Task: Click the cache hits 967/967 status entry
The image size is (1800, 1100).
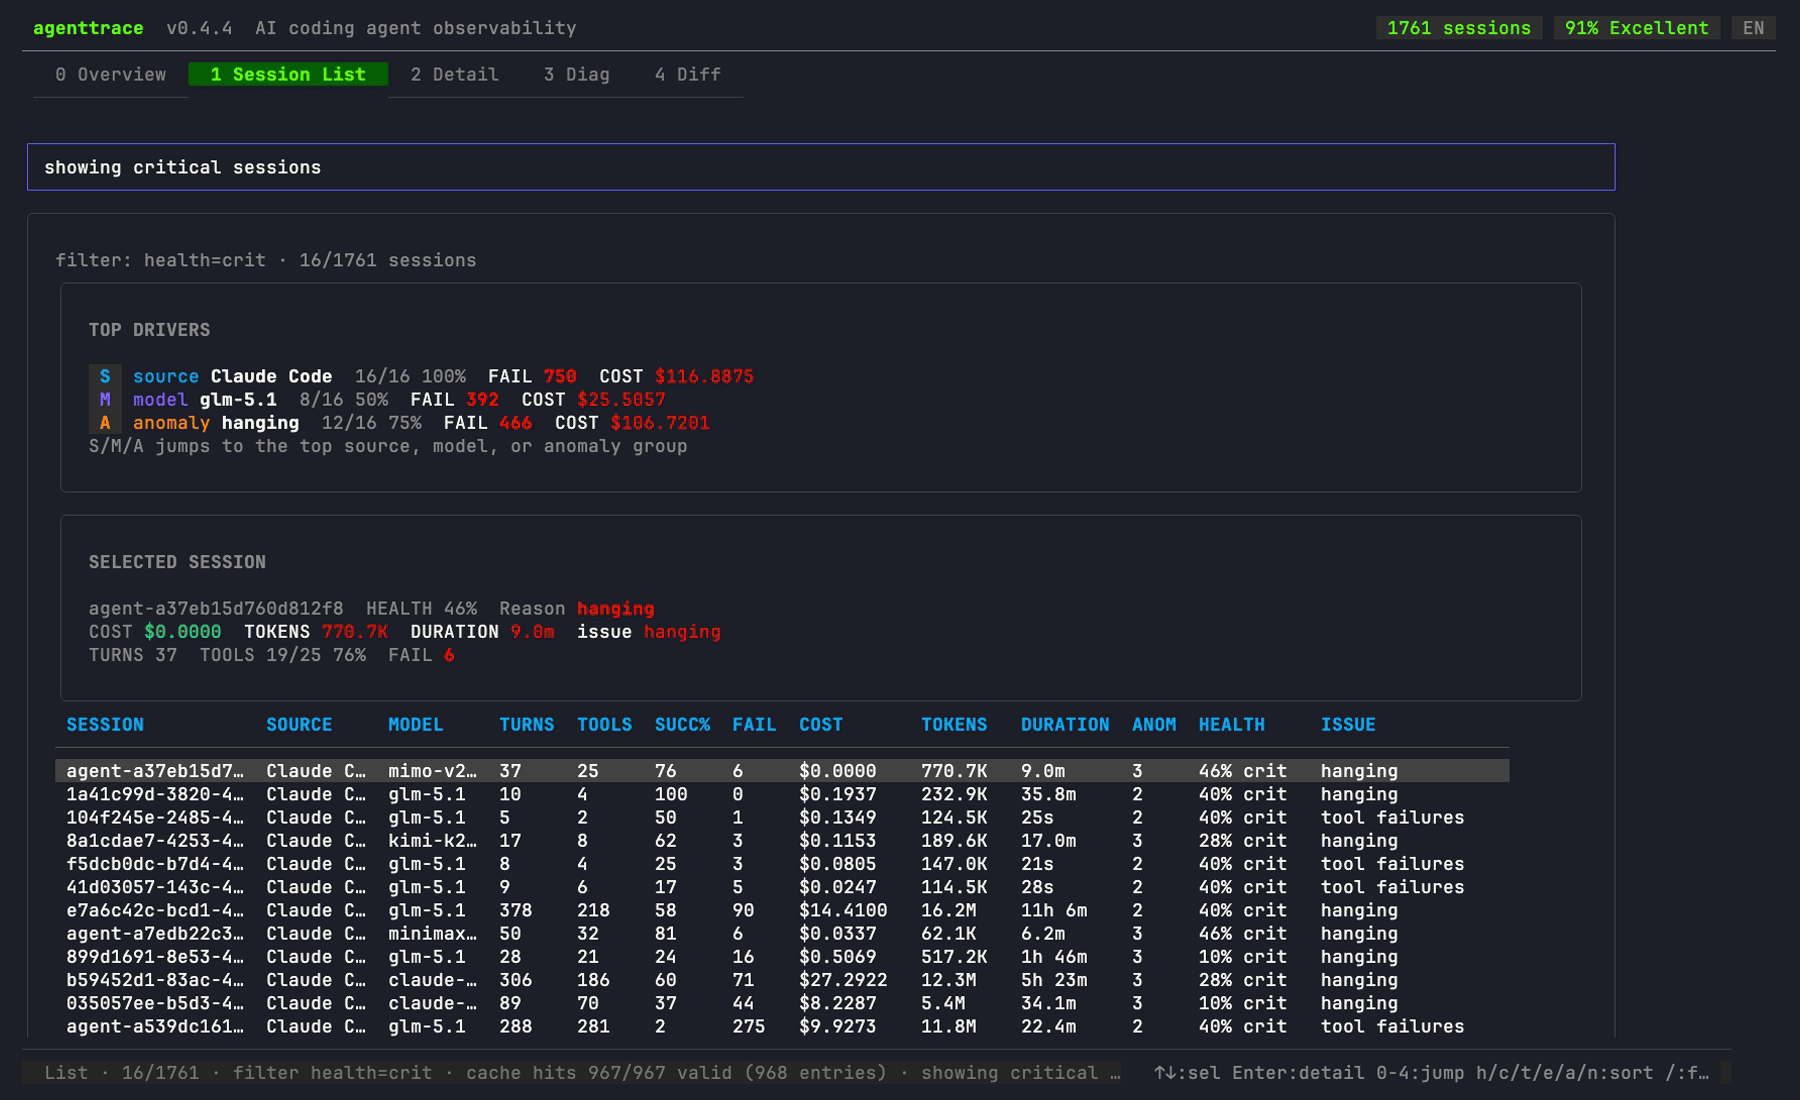Action: click(676, 1073)
